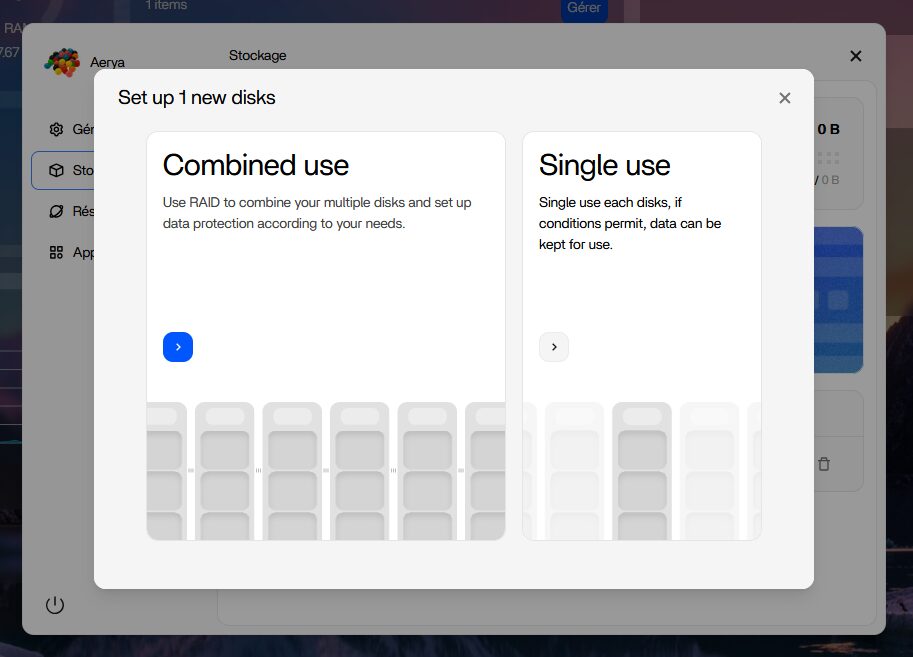Click the 0 B storage capacity card

point(838,153)
